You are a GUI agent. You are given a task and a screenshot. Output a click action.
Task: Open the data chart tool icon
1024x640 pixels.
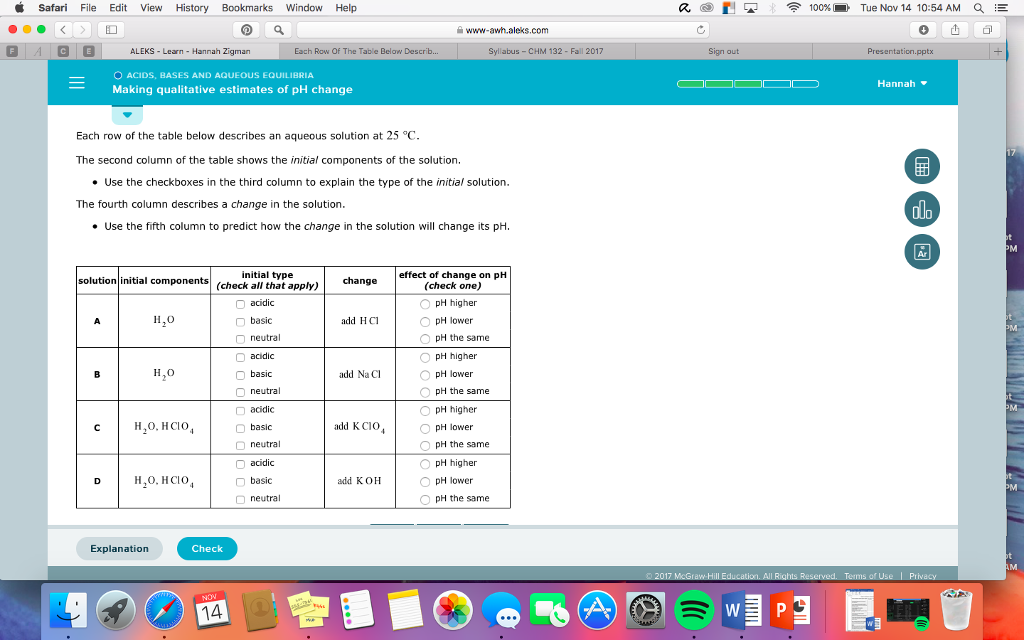(920, 209)
